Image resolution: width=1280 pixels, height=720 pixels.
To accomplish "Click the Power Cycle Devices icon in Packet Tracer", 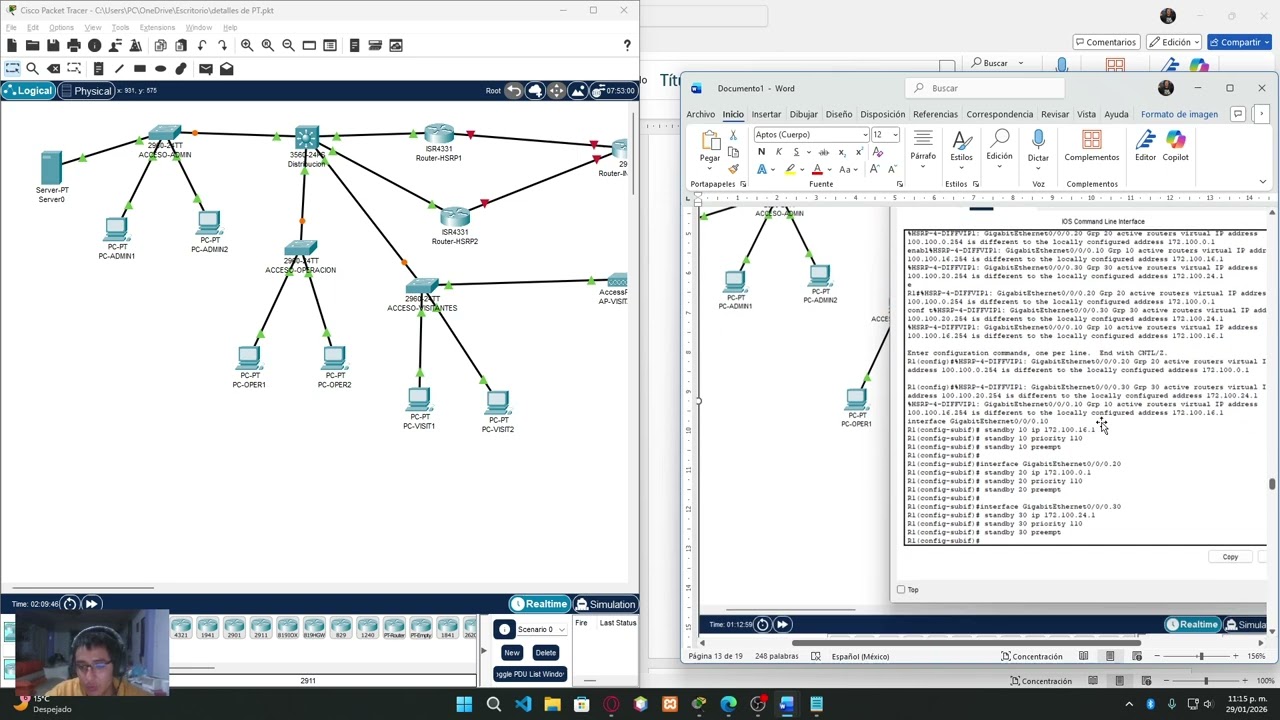I will pos(70,604).
